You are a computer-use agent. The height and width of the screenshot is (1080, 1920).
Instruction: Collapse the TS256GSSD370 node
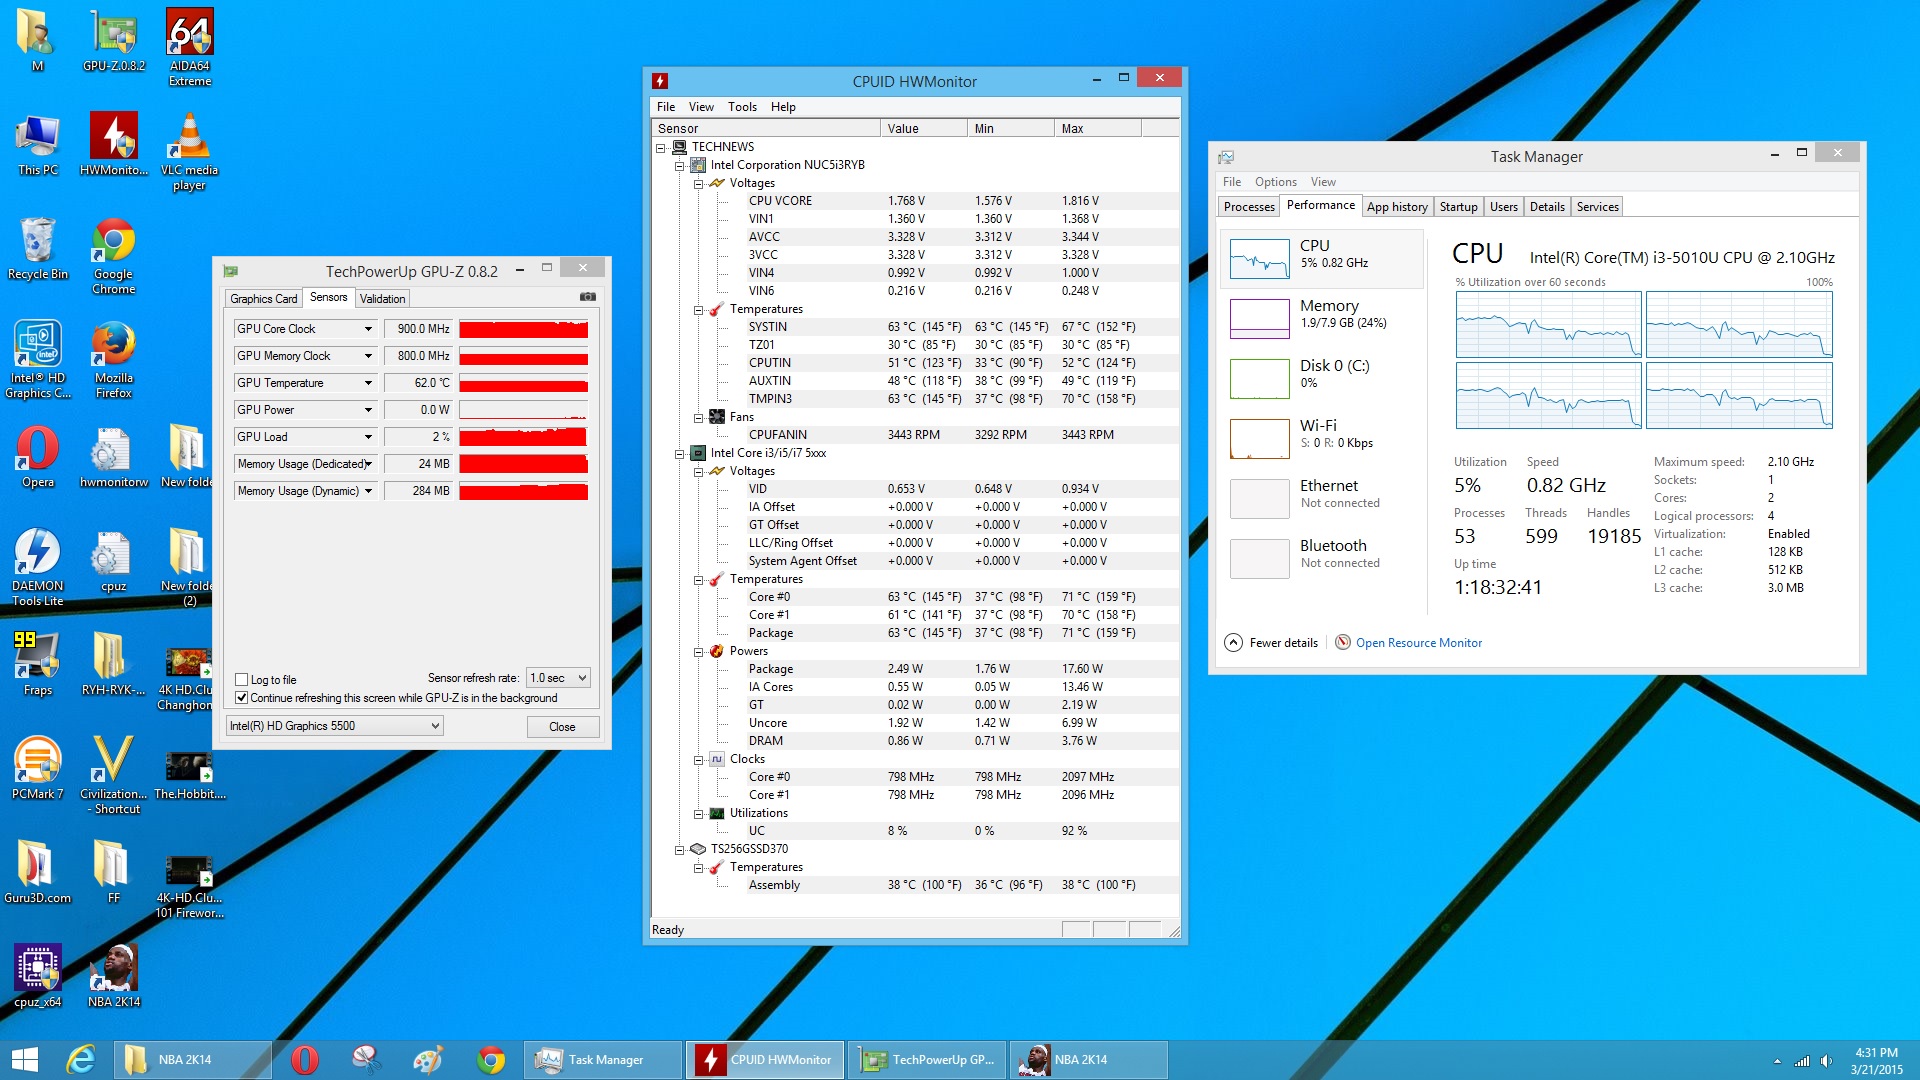[680, 849]
